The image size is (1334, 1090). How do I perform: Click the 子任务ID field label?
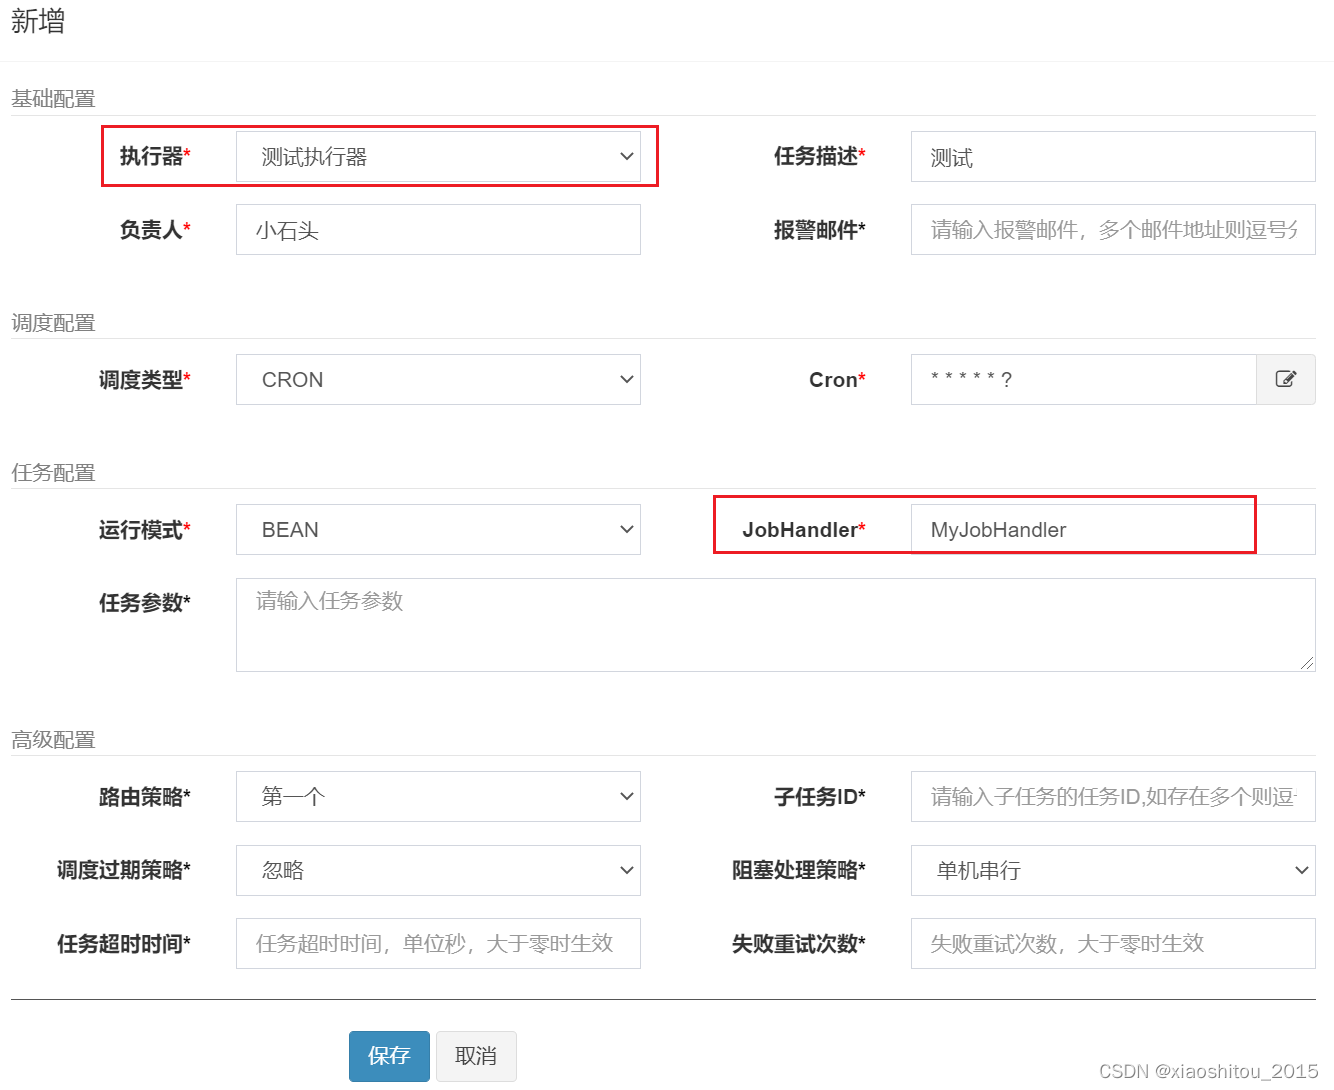coord(820,797)
